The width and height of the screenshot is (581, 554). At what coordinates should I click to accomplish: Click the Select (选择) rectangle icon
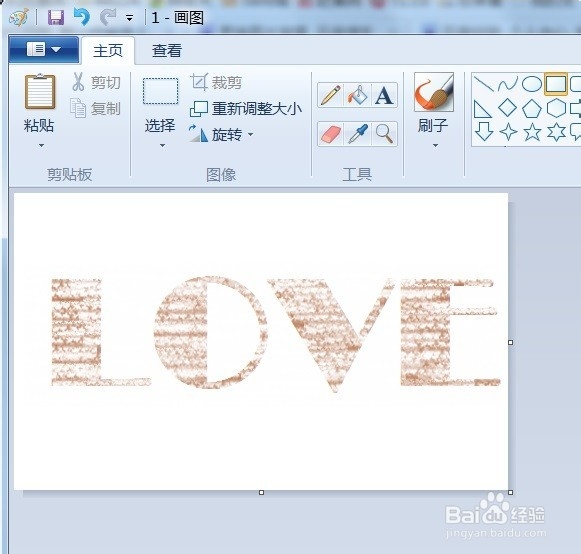pos(160,91)
